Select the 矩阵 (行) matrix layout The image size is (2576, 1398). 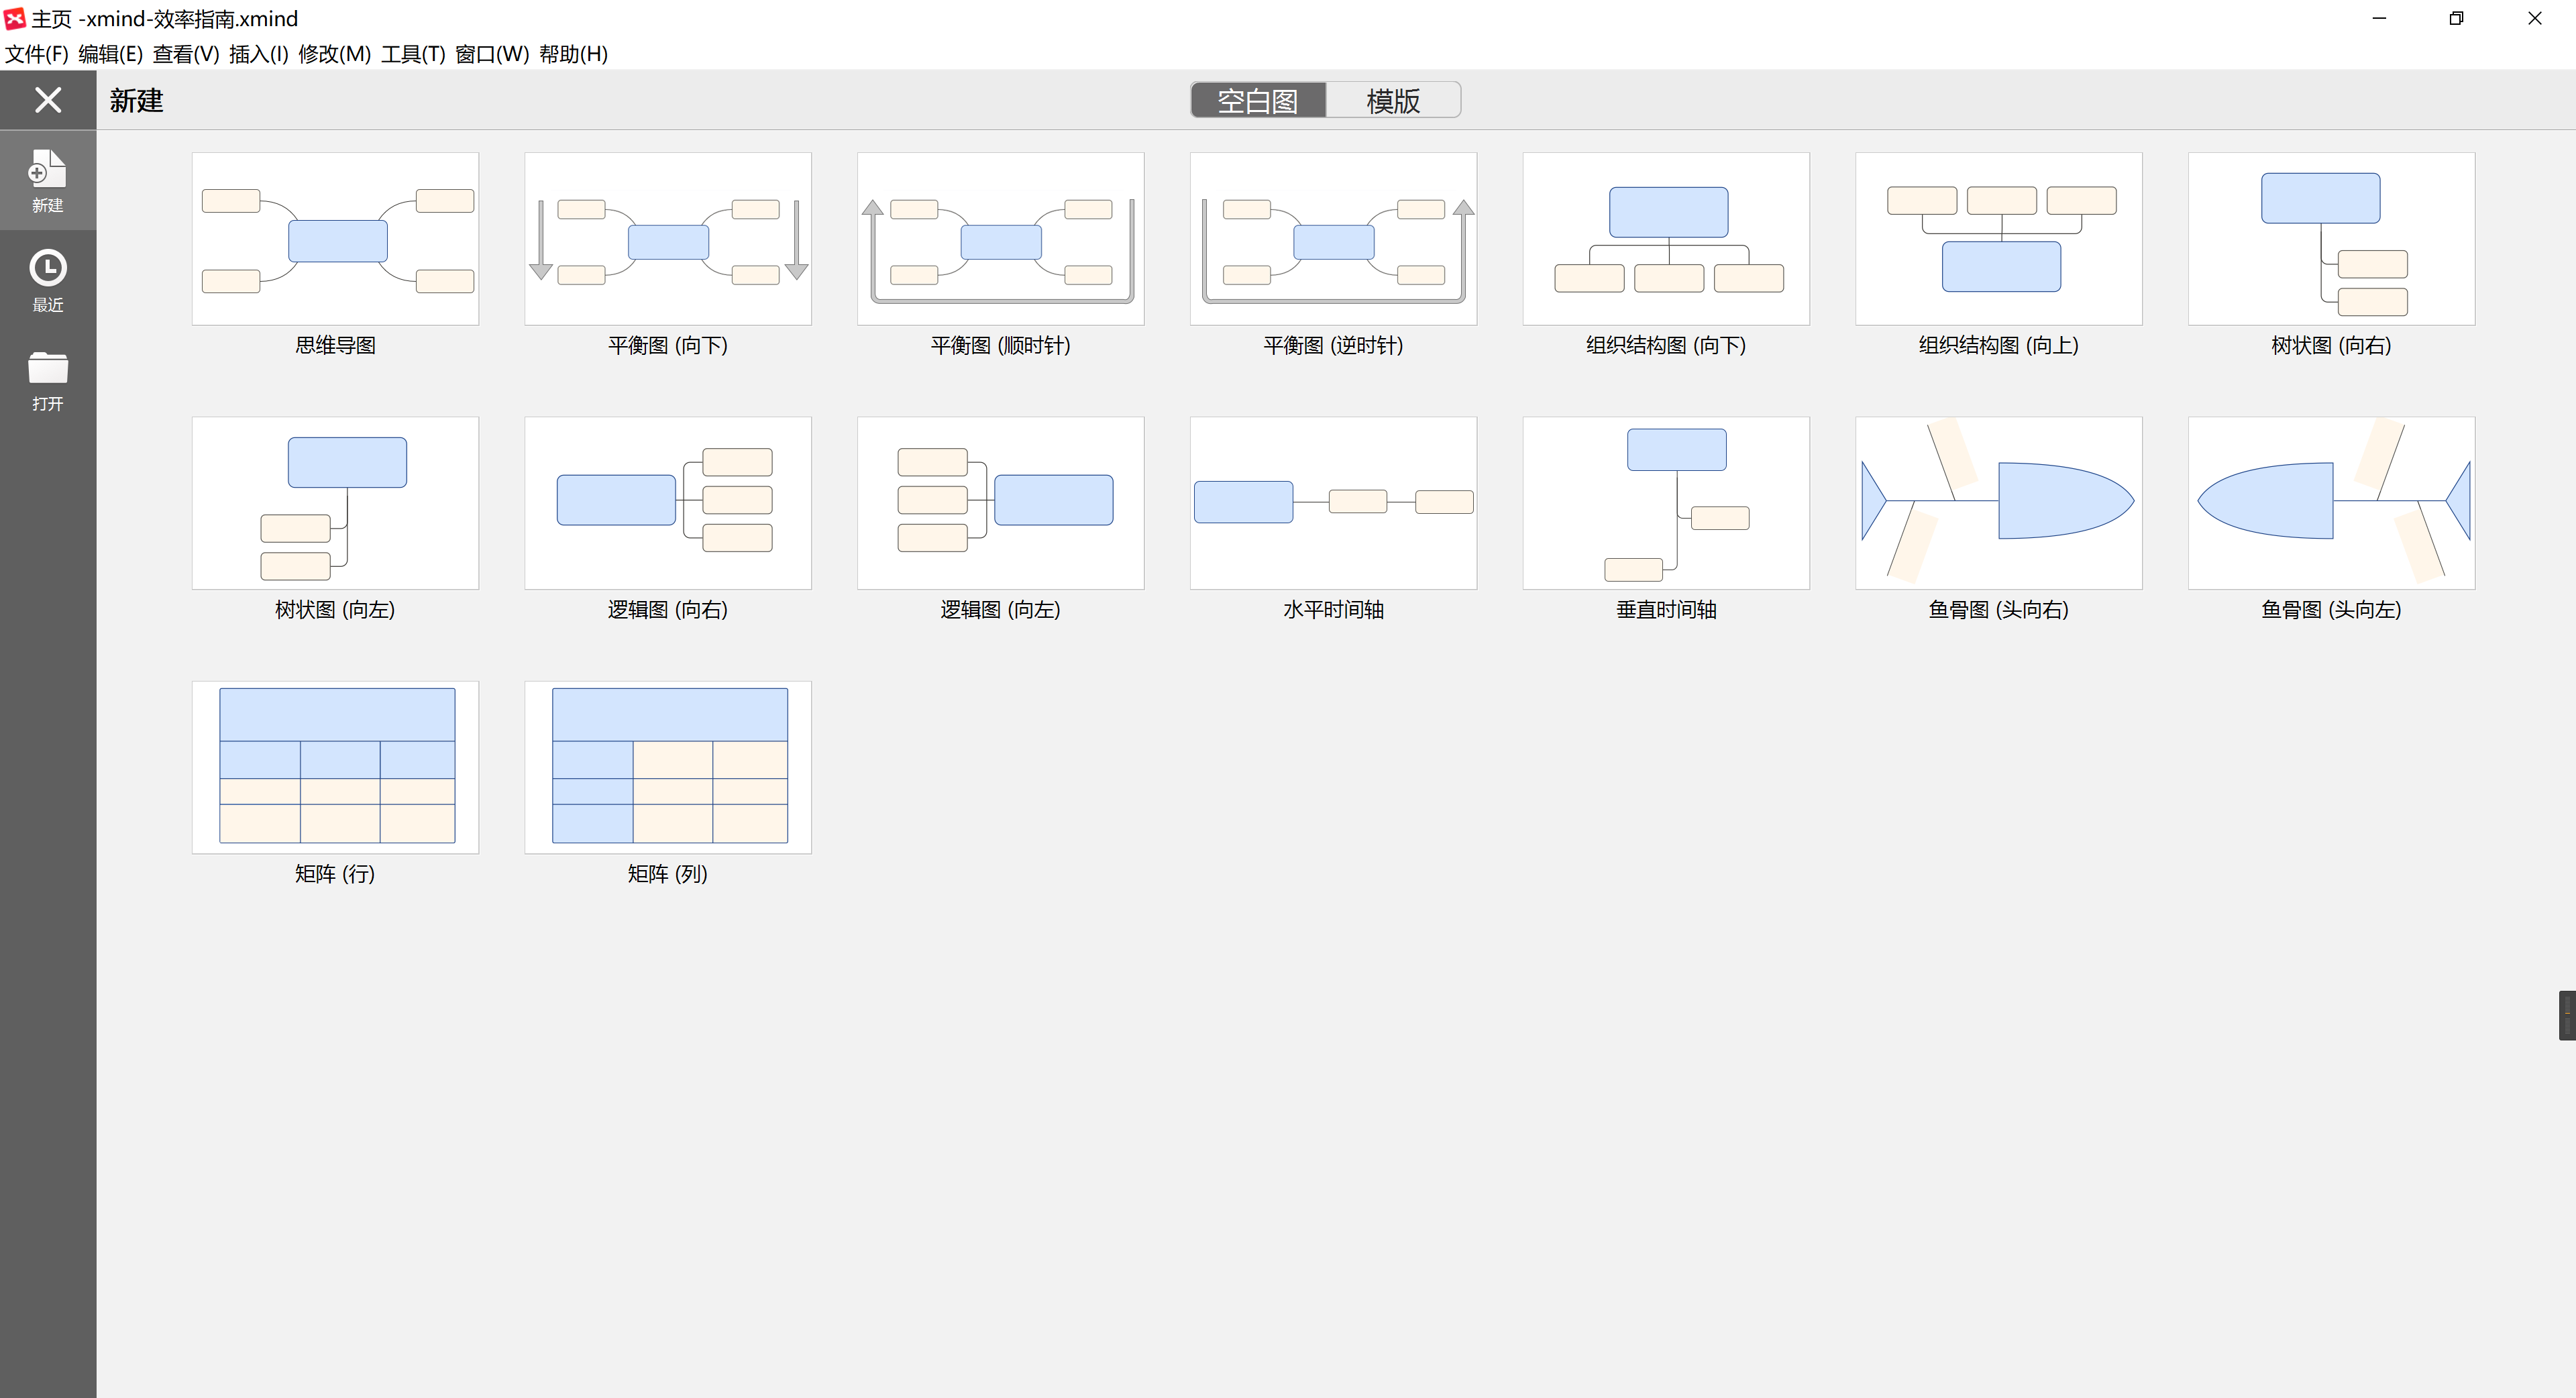(335, 767)
